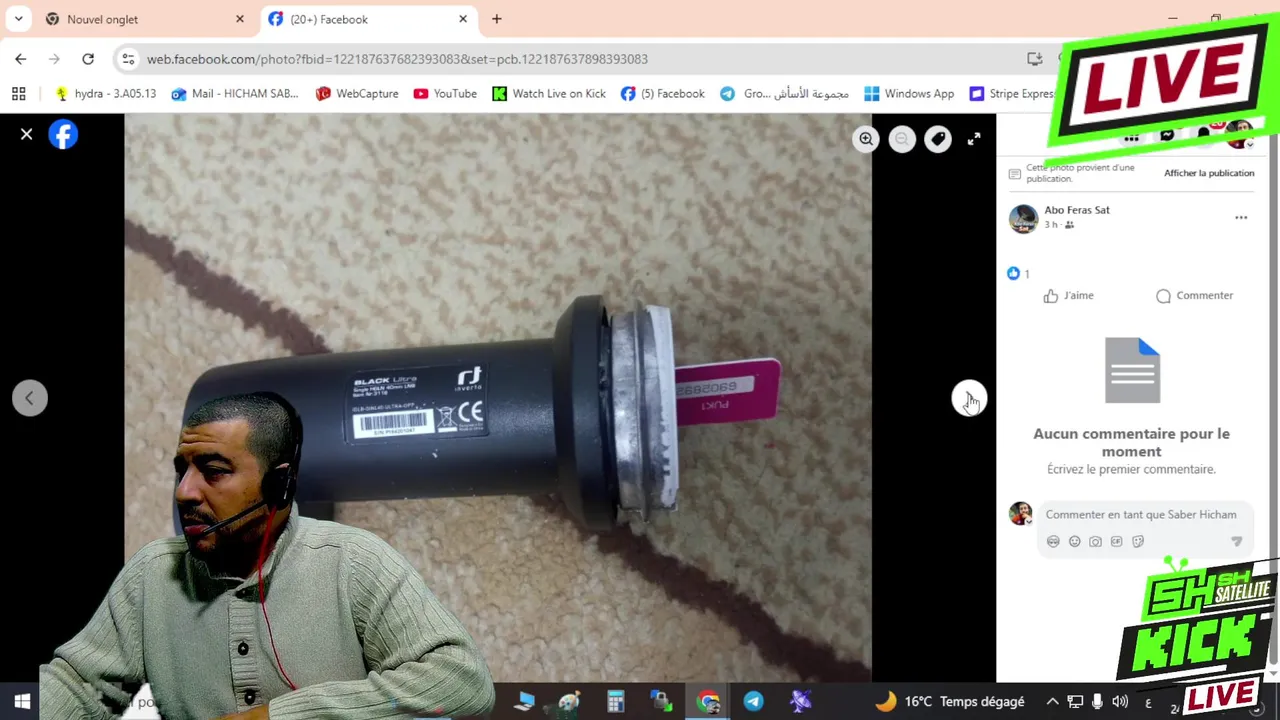Open Watch Live on Kick bookmark

548,94
